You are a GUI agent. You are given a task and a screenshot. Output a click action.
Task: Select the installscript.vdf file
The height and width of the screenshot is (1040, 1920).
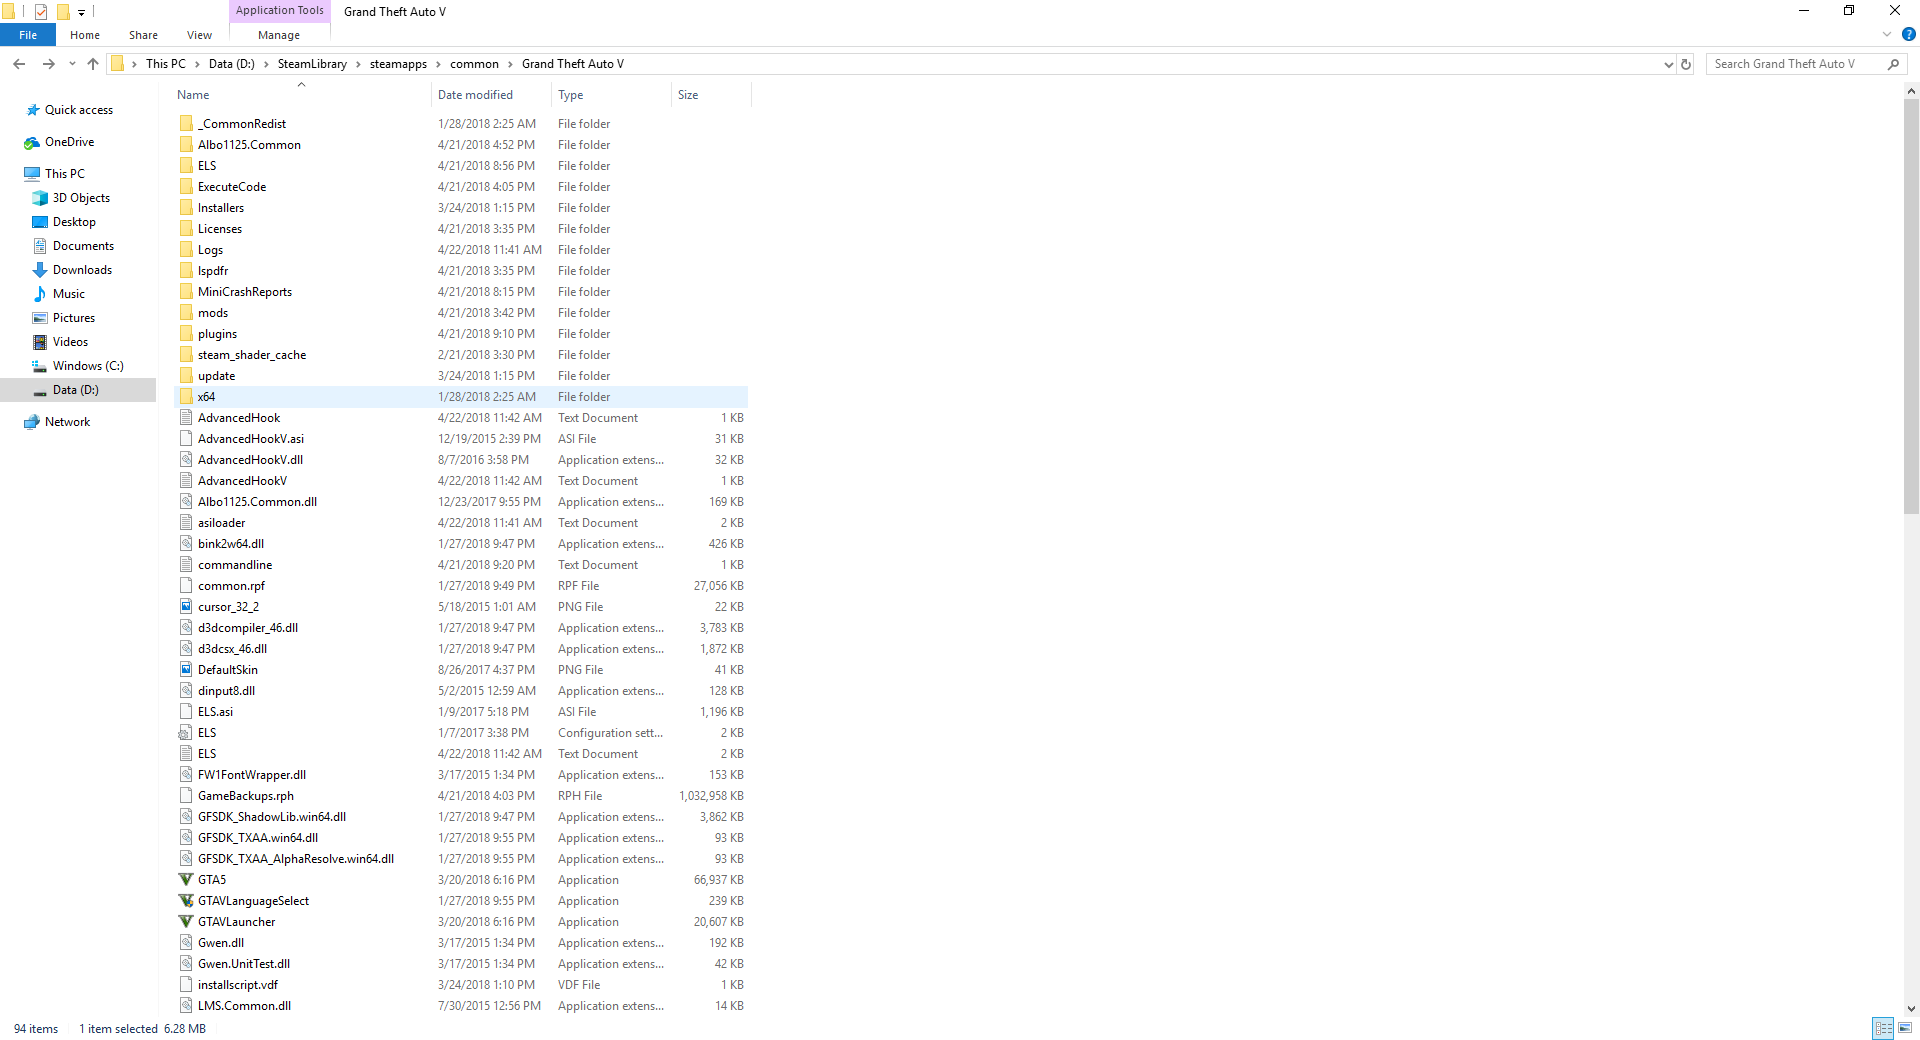pos(460,985)
